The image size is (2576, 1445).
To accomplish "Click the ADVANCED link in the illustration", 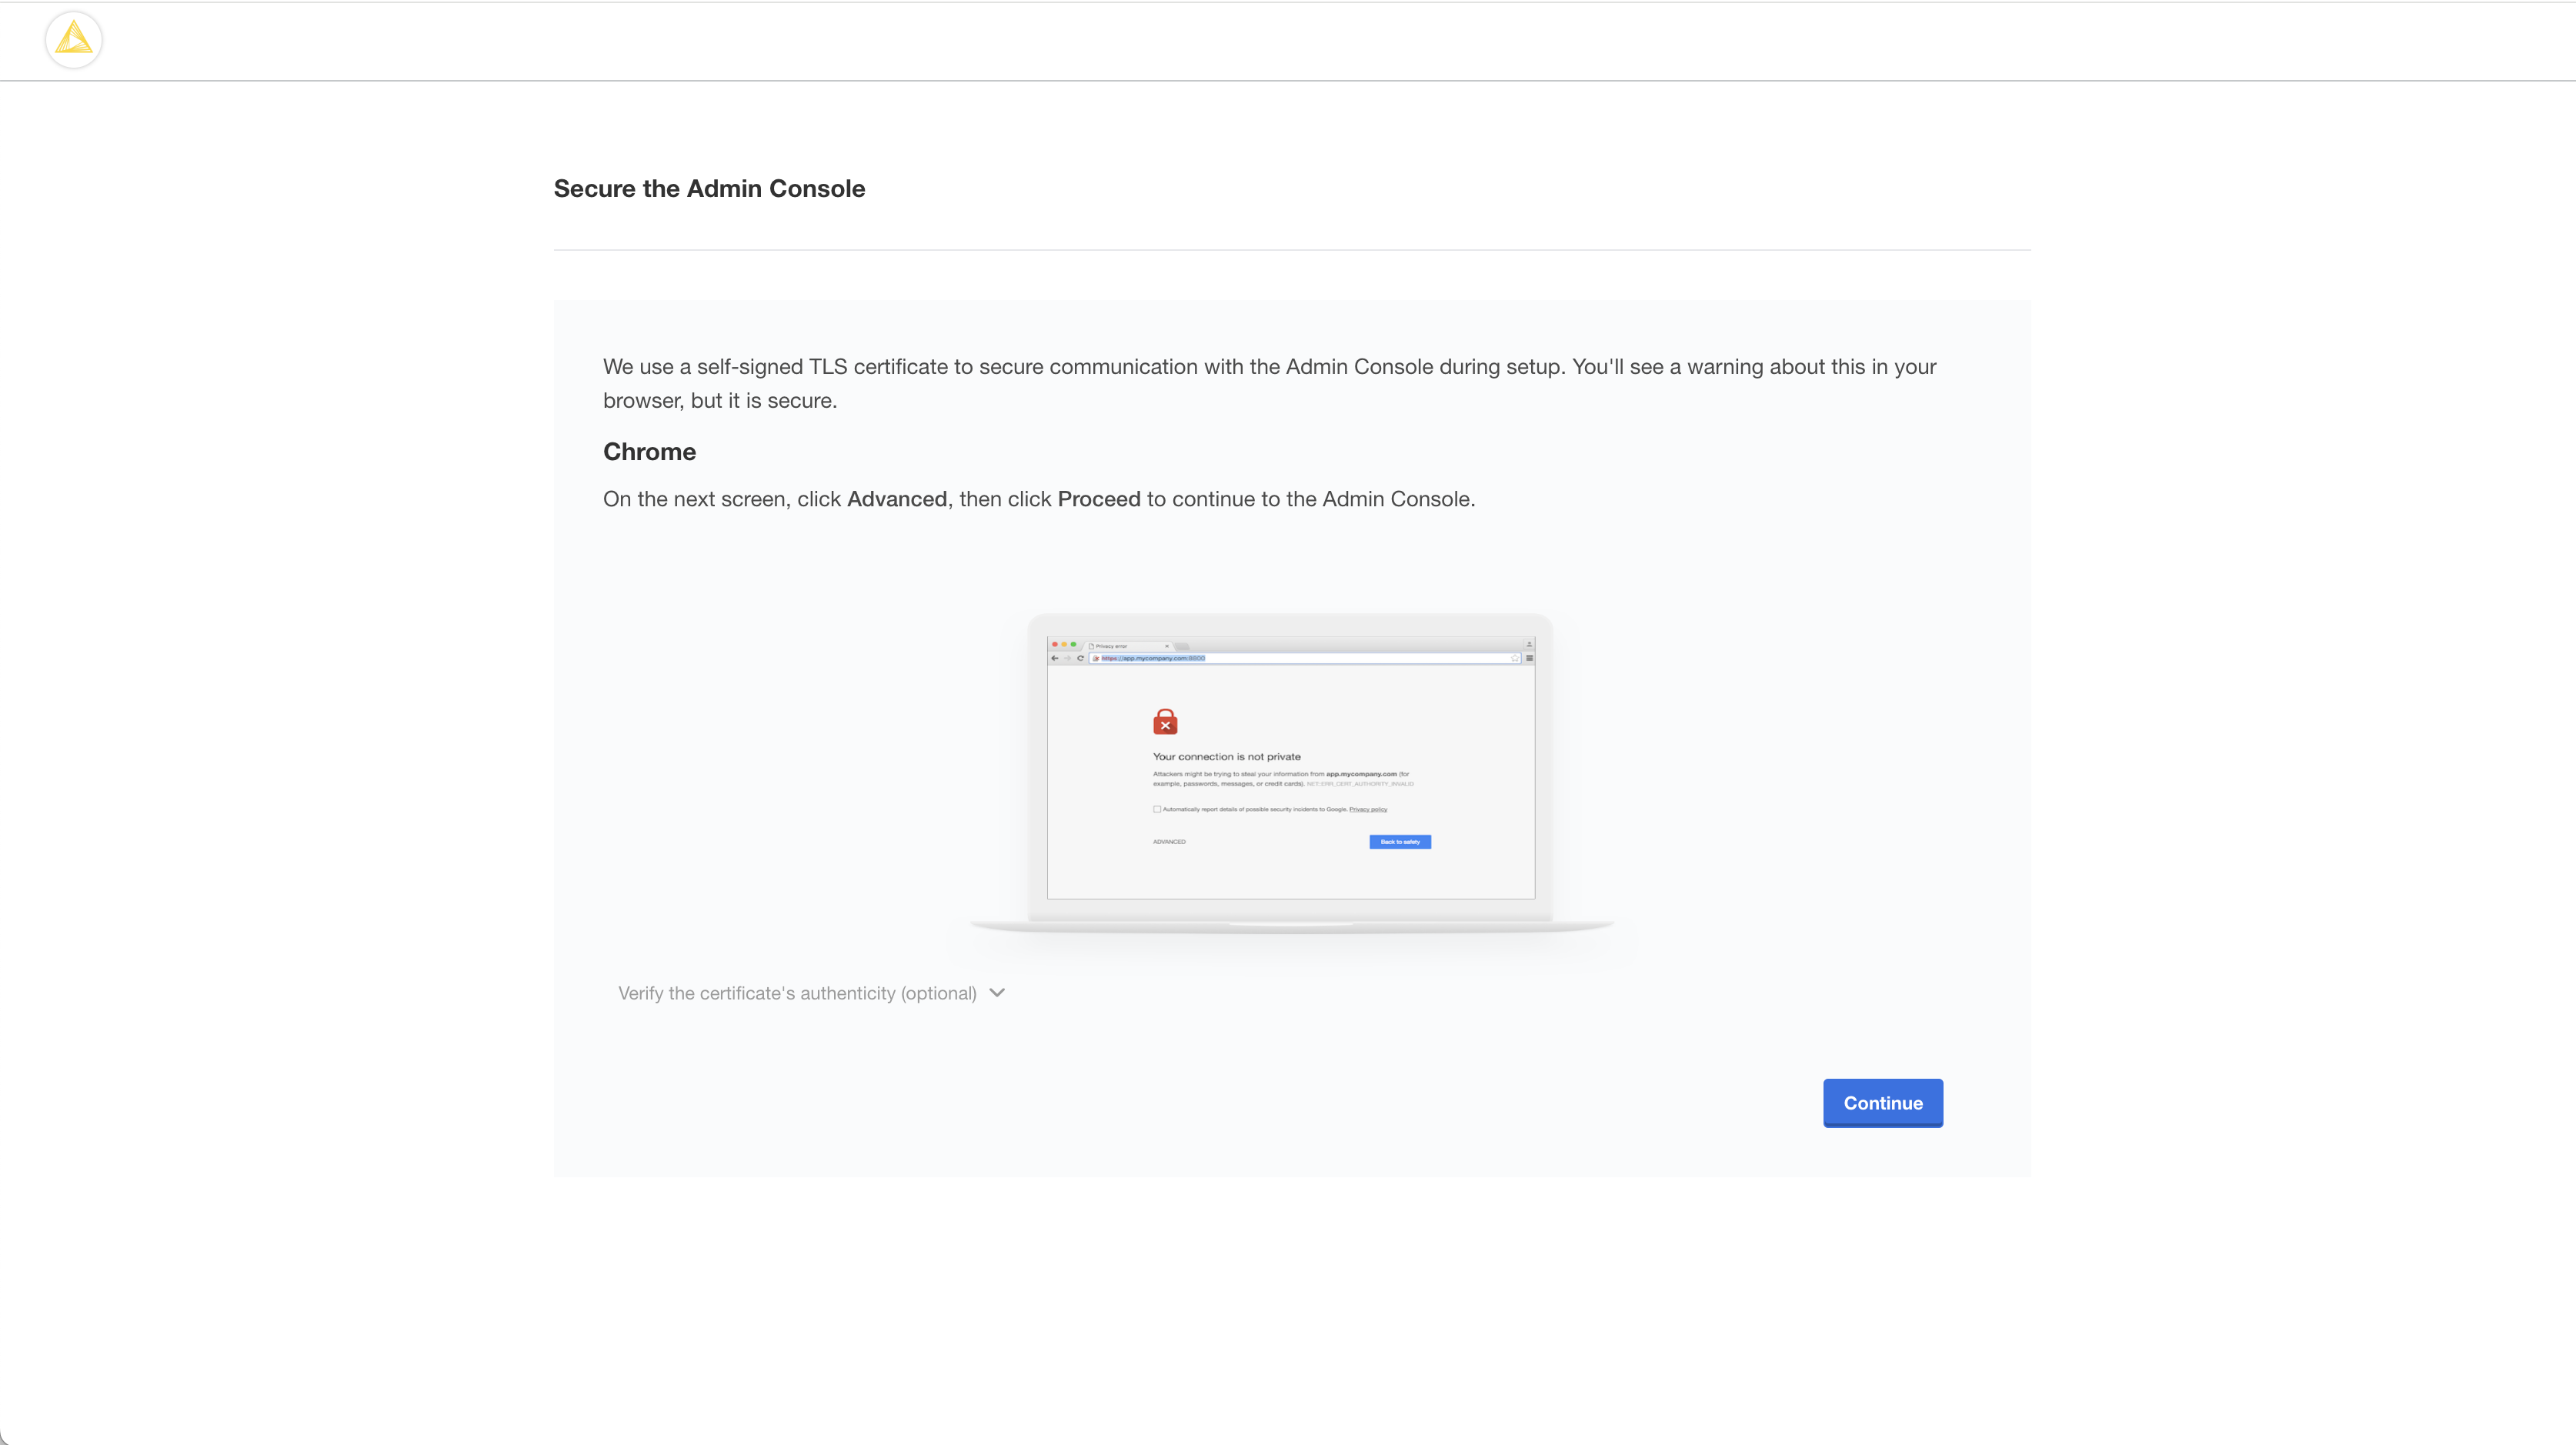I will pos(1169,842).
